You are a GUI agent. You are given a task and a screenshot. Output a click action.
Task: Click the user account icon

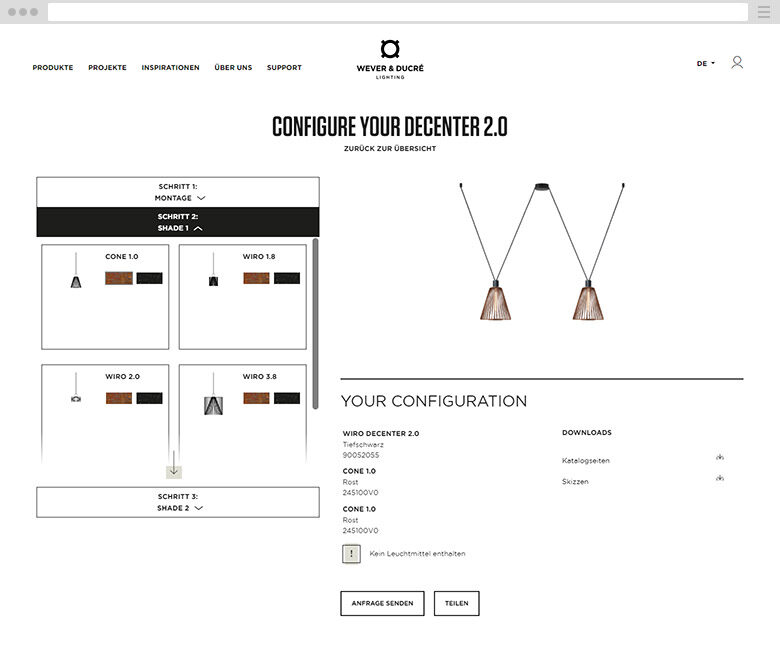tap(737, 63)
